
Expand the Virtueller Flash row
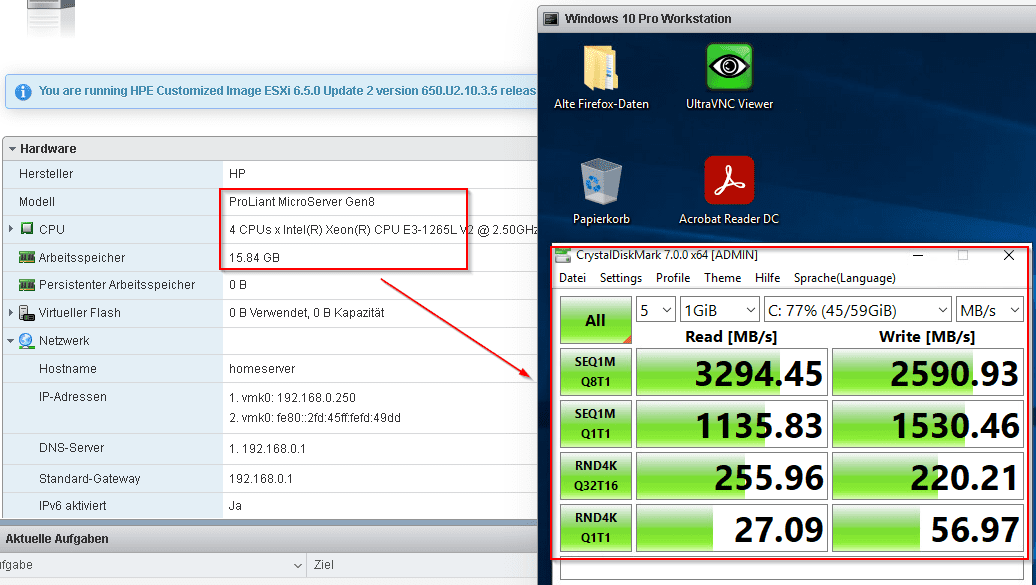click(x=11, y=312)
